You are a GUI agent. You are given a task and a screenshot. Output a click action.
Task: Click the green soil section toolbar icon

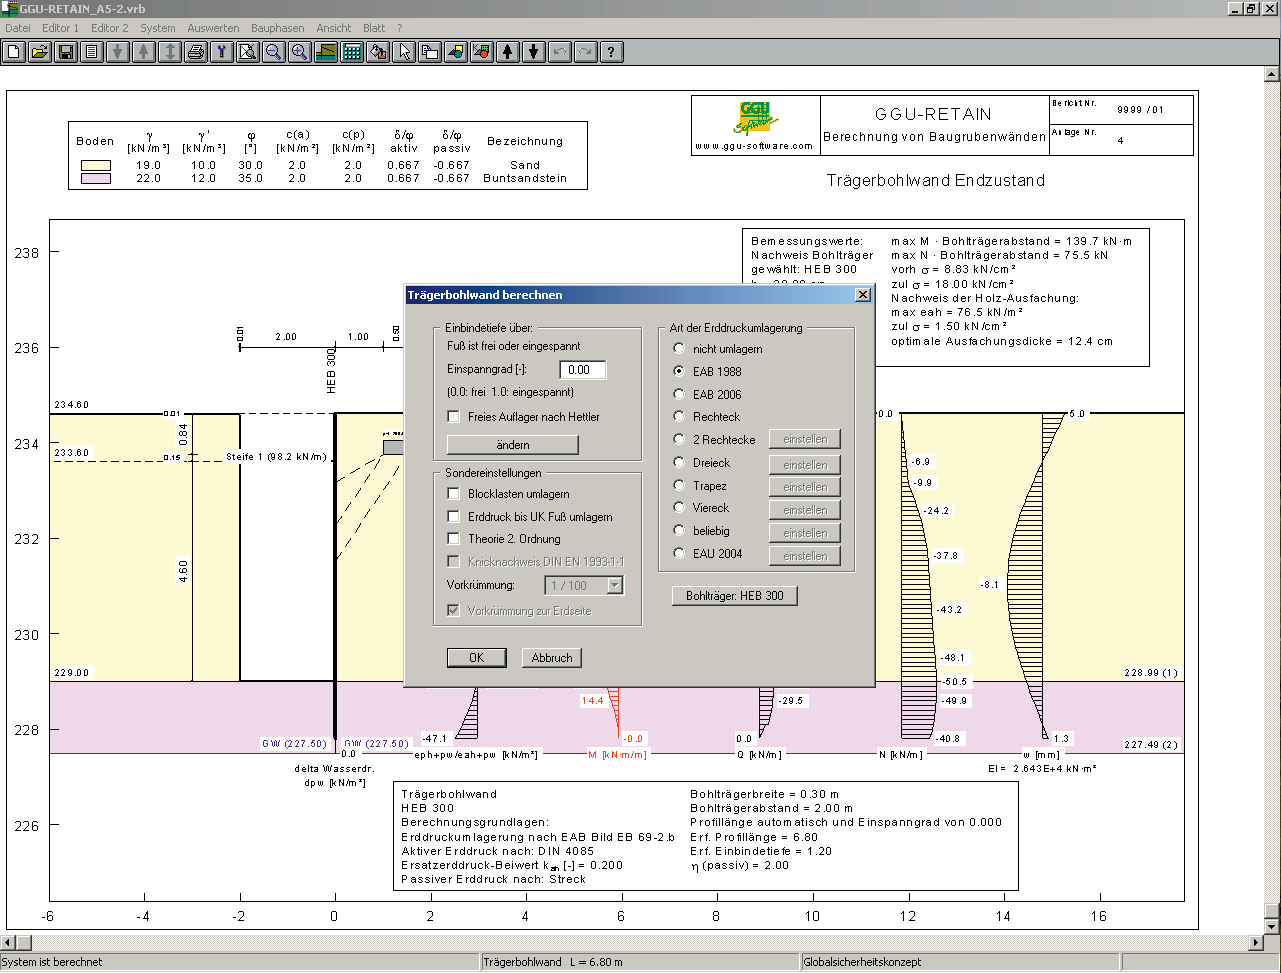click(x=326, y=52)
